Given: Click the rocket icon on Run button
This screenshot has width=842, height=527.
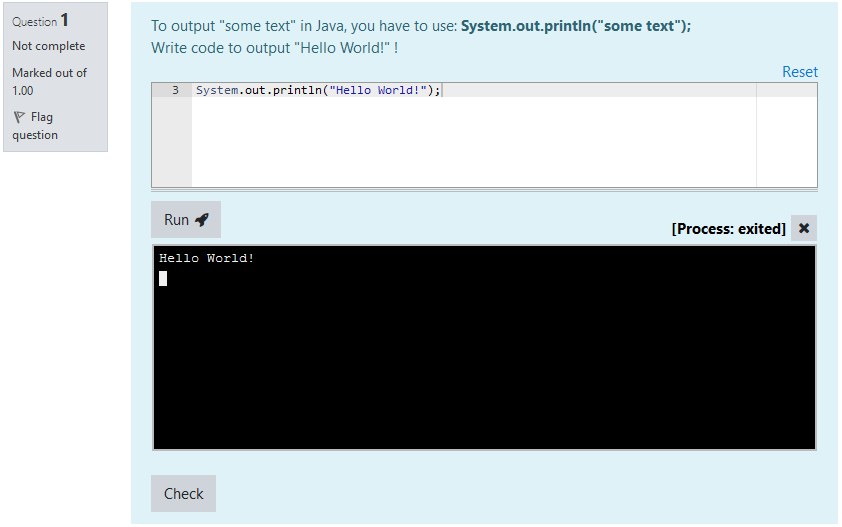Looking at the screenshot, I should (x=202, y=219).
